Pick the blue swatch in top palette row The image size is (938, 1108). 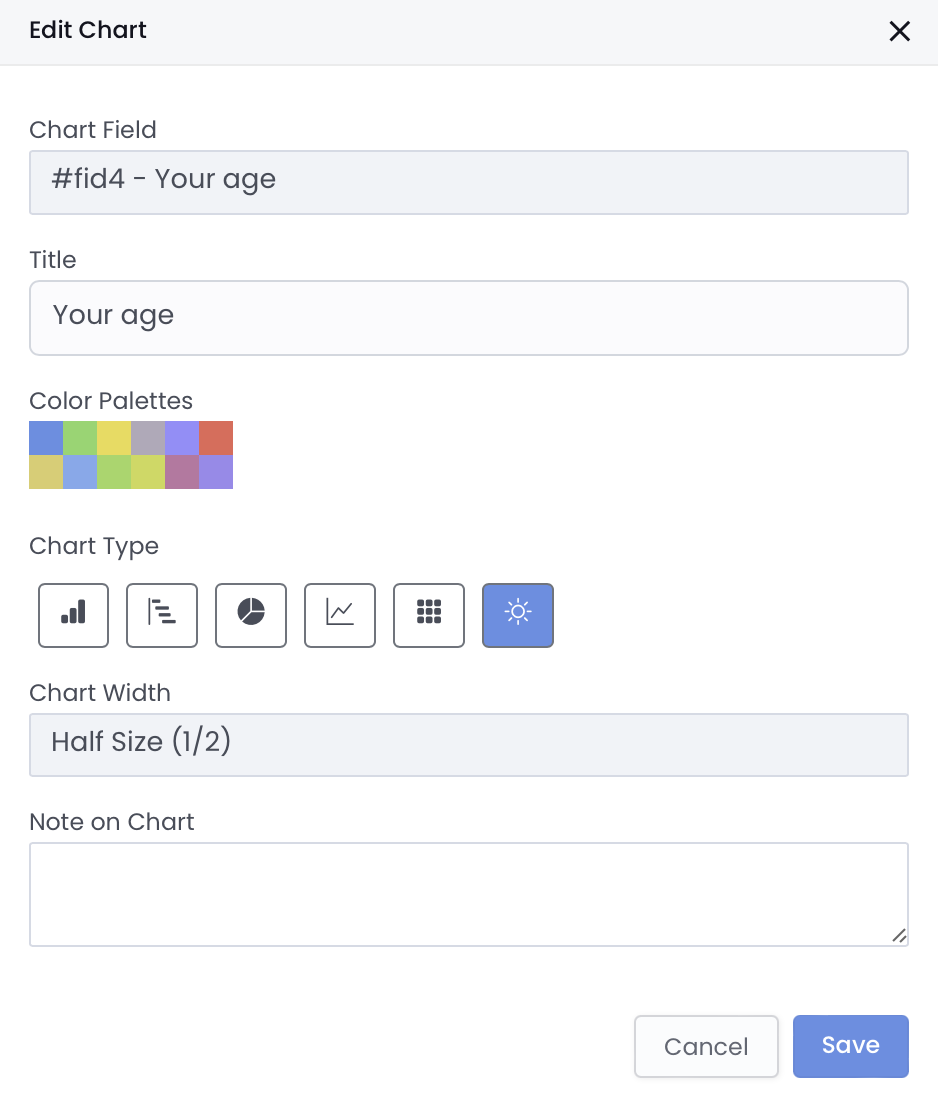46,438
